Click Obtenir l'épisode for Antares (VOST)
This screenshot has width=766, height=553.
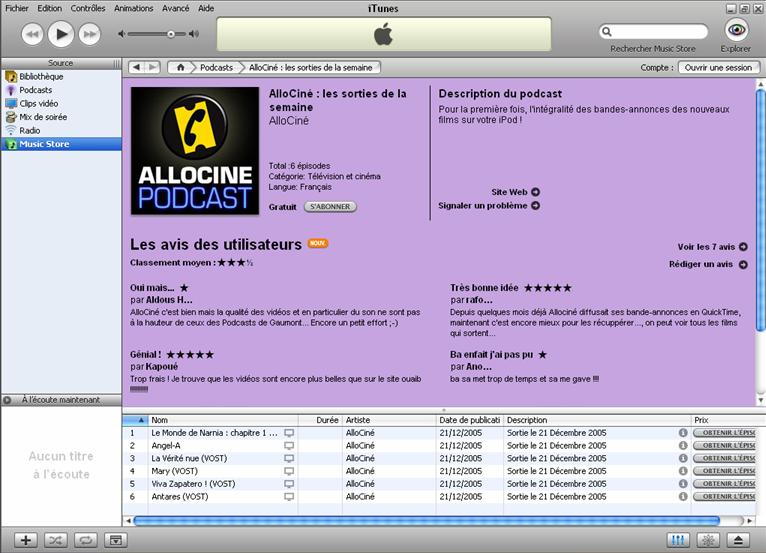724,496
